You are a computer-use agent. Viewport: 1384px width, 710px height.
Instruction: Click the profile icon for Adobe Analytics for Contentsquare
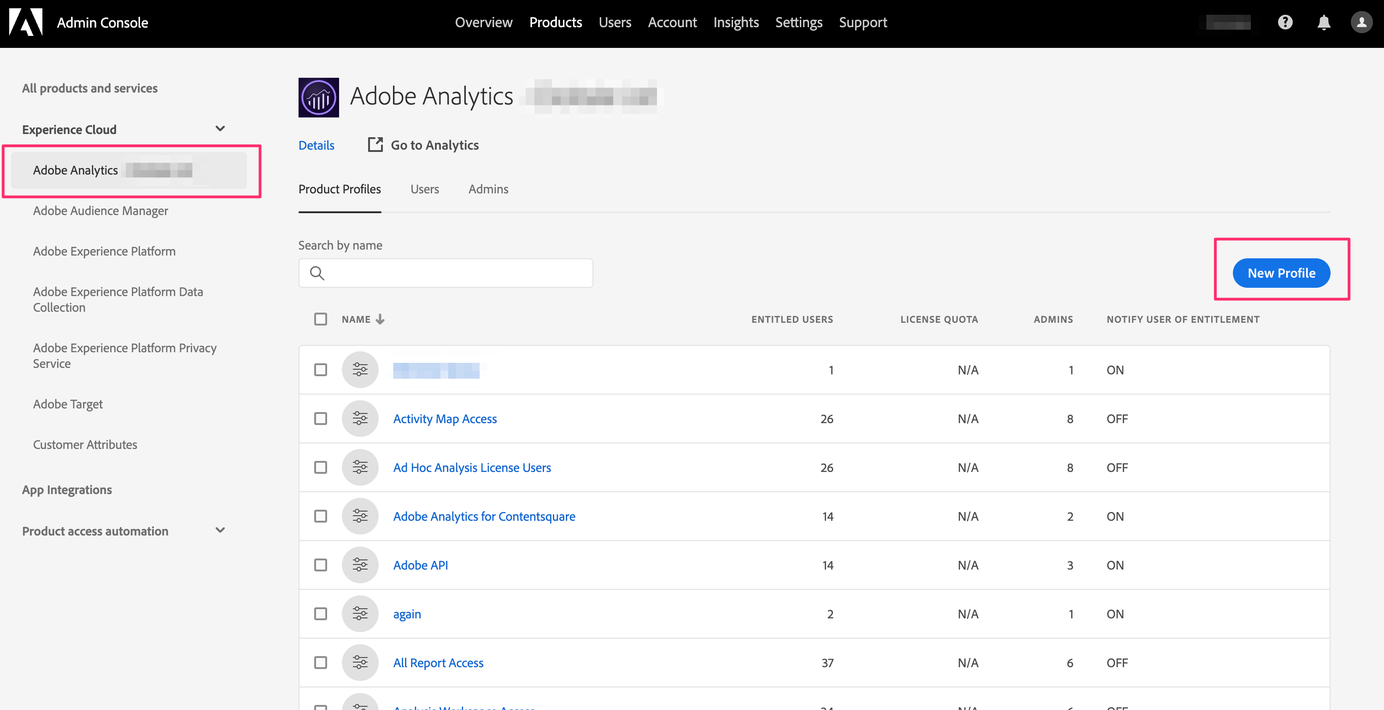[360, 516]
